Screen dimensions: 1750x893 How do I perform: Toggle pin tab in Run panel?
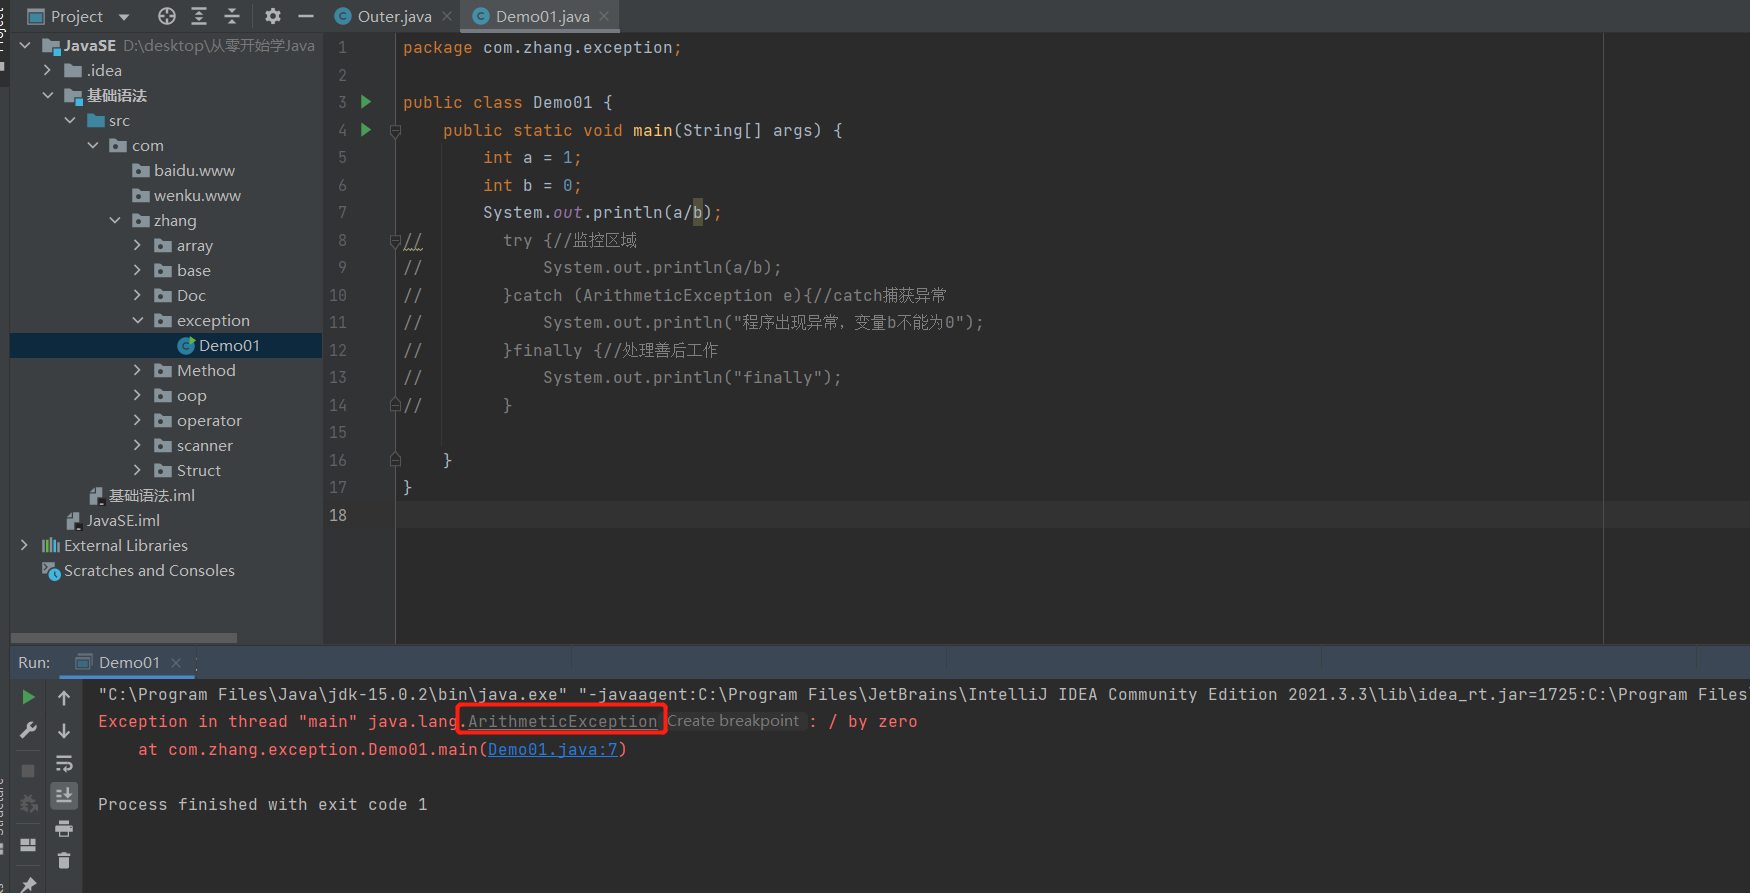click(x=28, y=884)
